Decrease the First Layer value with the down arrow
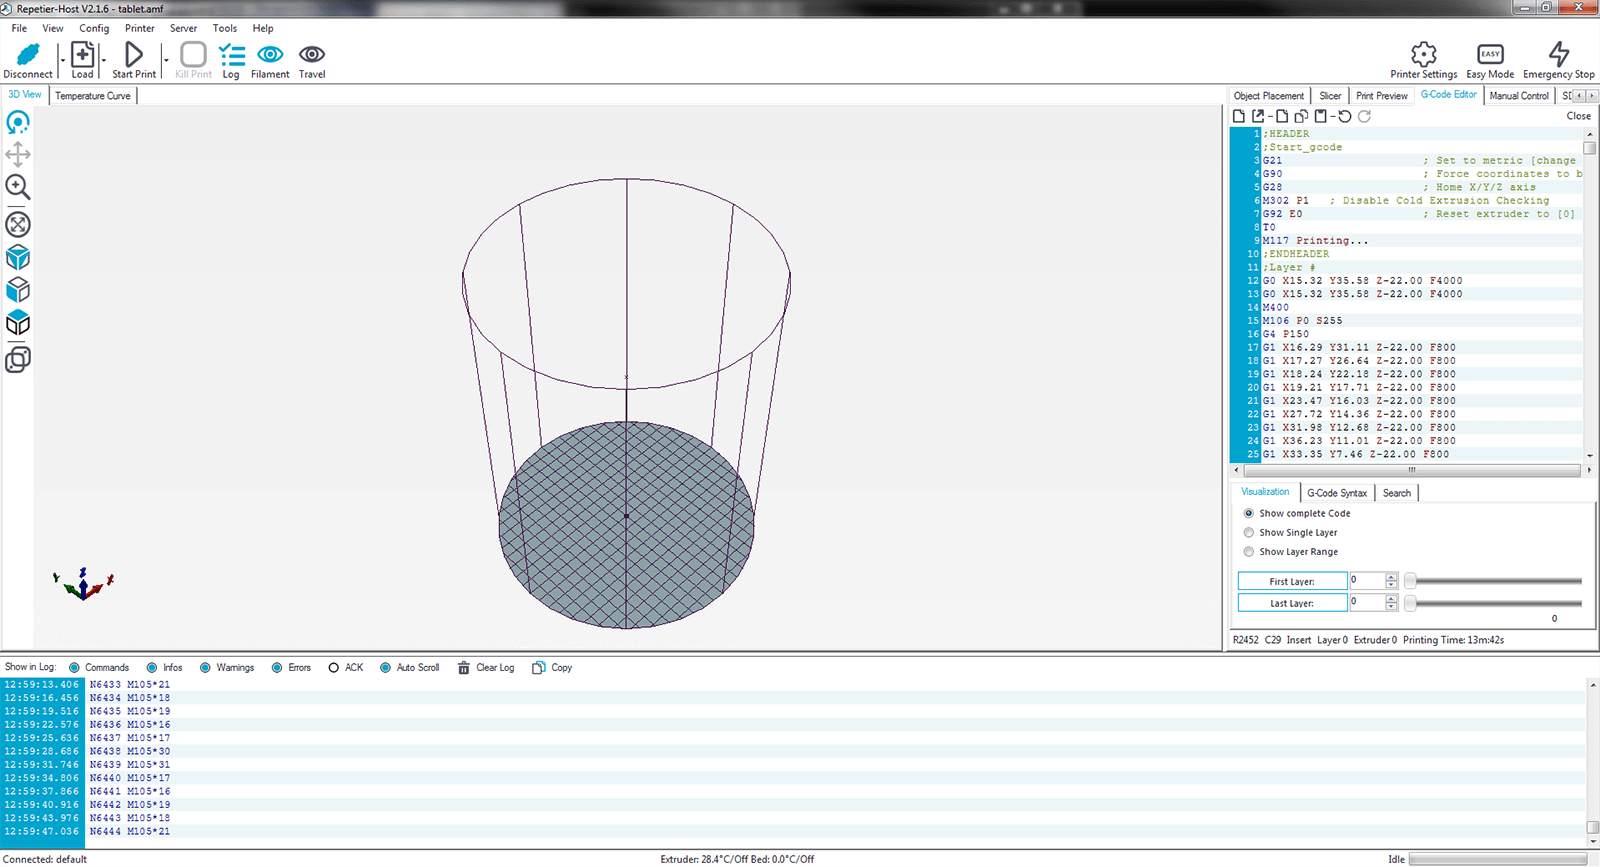This screenshot has width=1600, height=867. click(1391, 585)
